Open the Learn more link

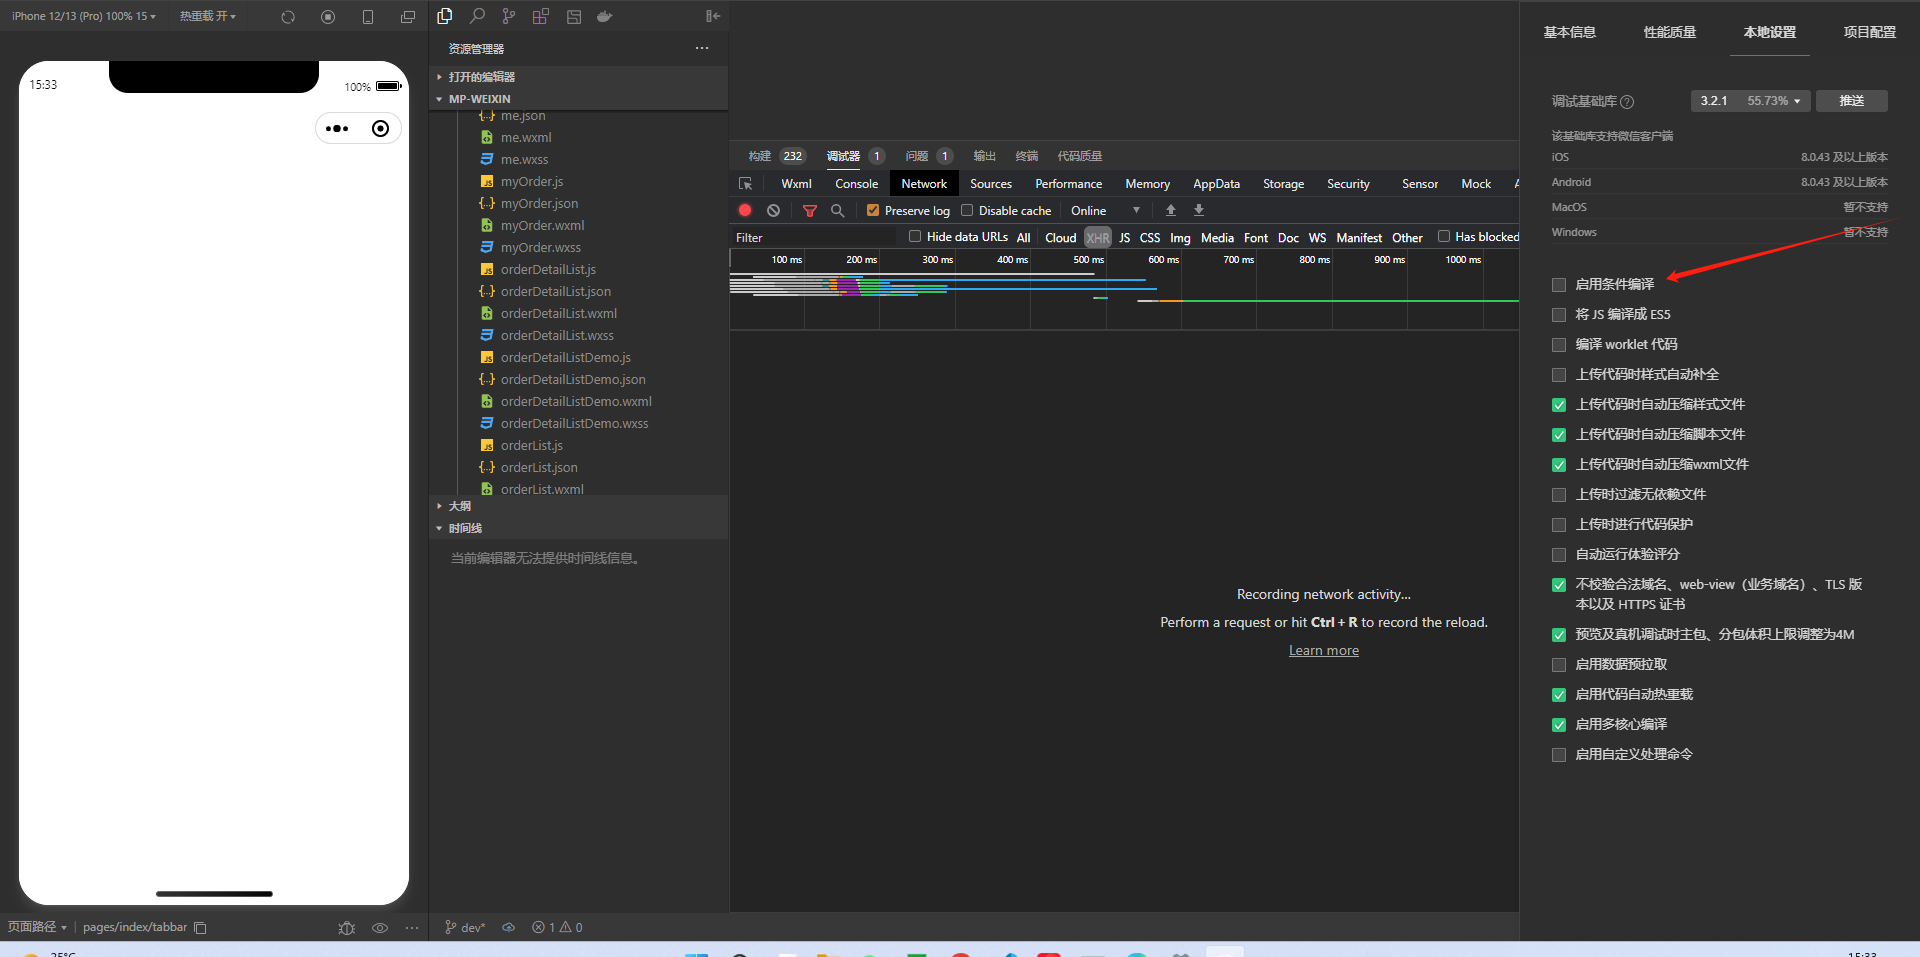pyautogui.click(x=1324, y=650)
